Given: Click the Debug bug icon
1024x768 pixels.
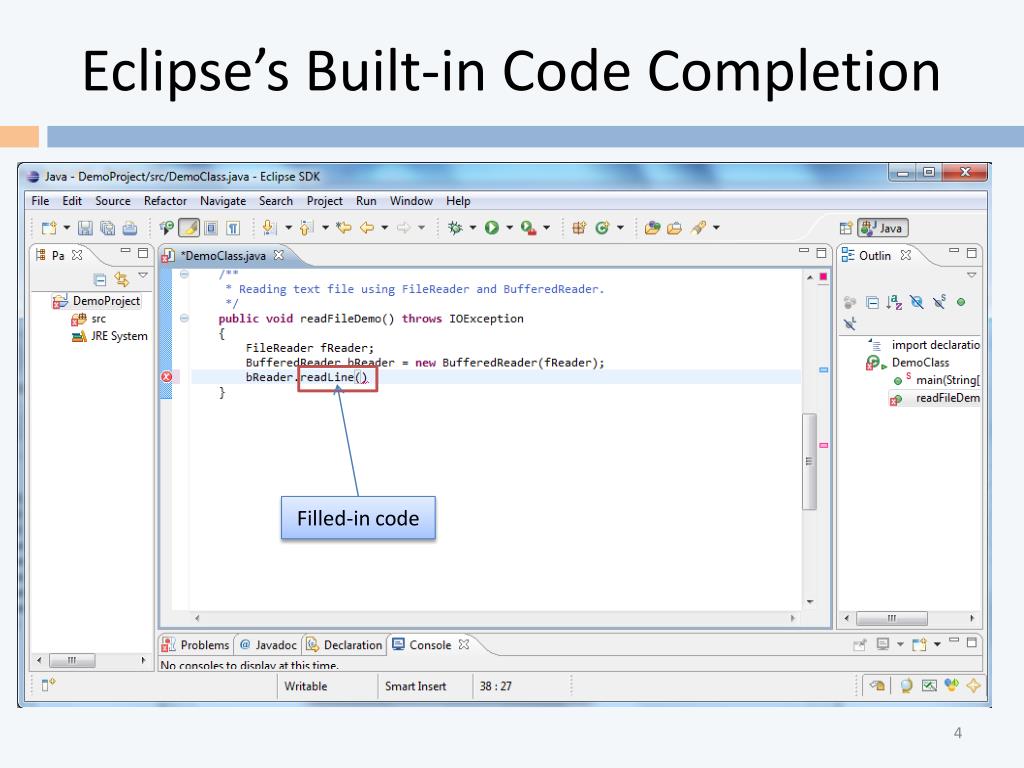Looking at the screenshot, I should tap(455, 227).
